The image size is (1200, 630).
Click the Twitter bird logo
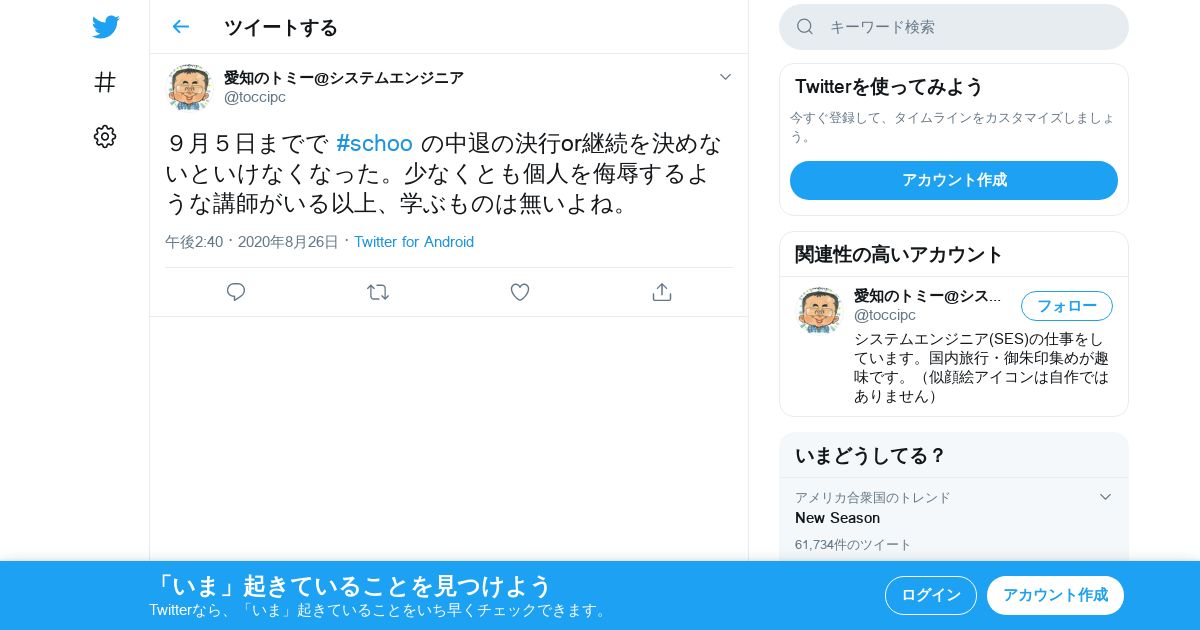coord(105,27)
